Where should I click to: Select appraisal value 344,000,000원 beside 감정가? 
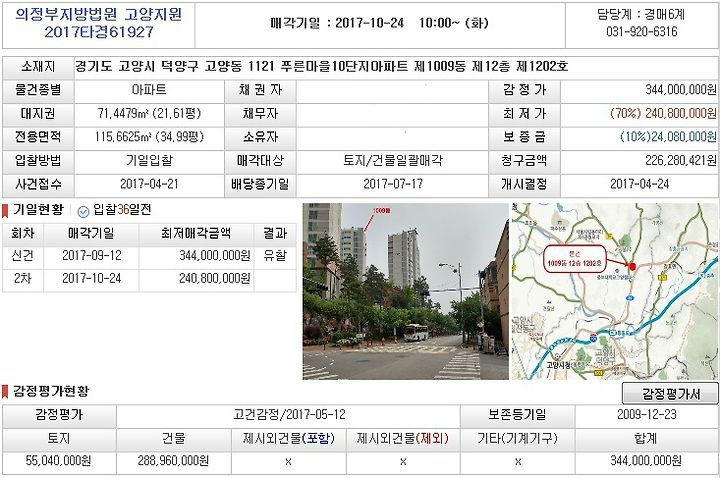(681, 90)
